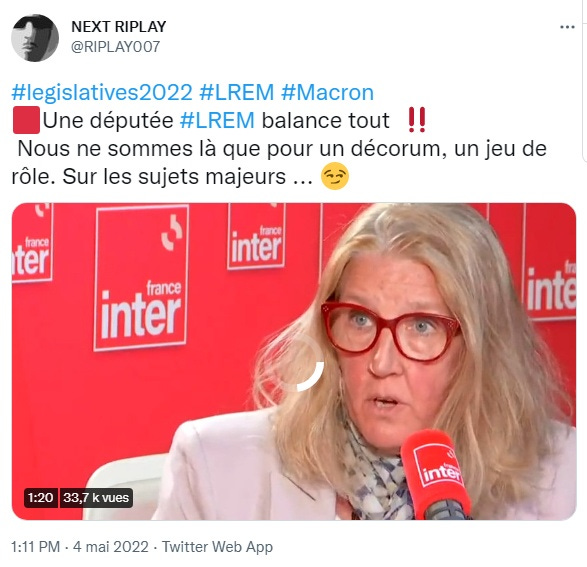587x567 pixels.
Task: Click the "Twitter Web App" source link
Action: (217, 547)
